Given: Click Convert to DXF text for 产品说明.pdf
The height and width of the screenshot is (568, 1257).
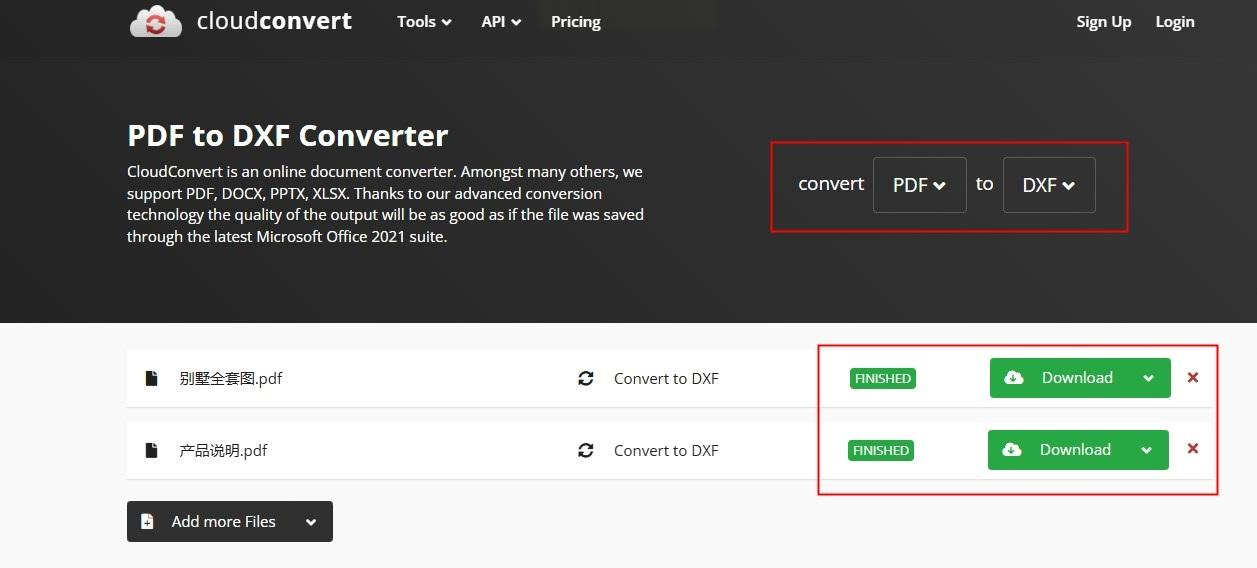Looking at the screenshot, I should (x=666, y=450).
